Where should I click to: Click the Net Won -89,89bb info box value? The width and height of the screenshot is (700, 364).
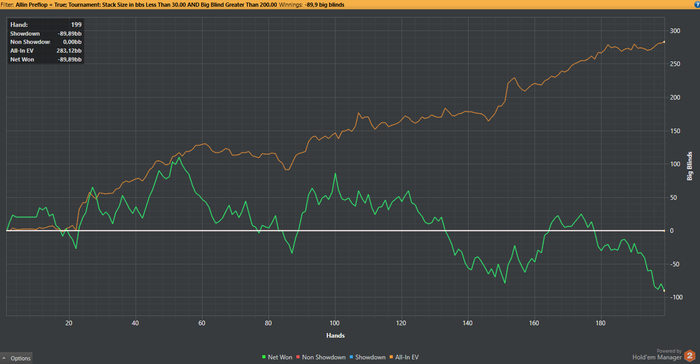pos(70,59)
